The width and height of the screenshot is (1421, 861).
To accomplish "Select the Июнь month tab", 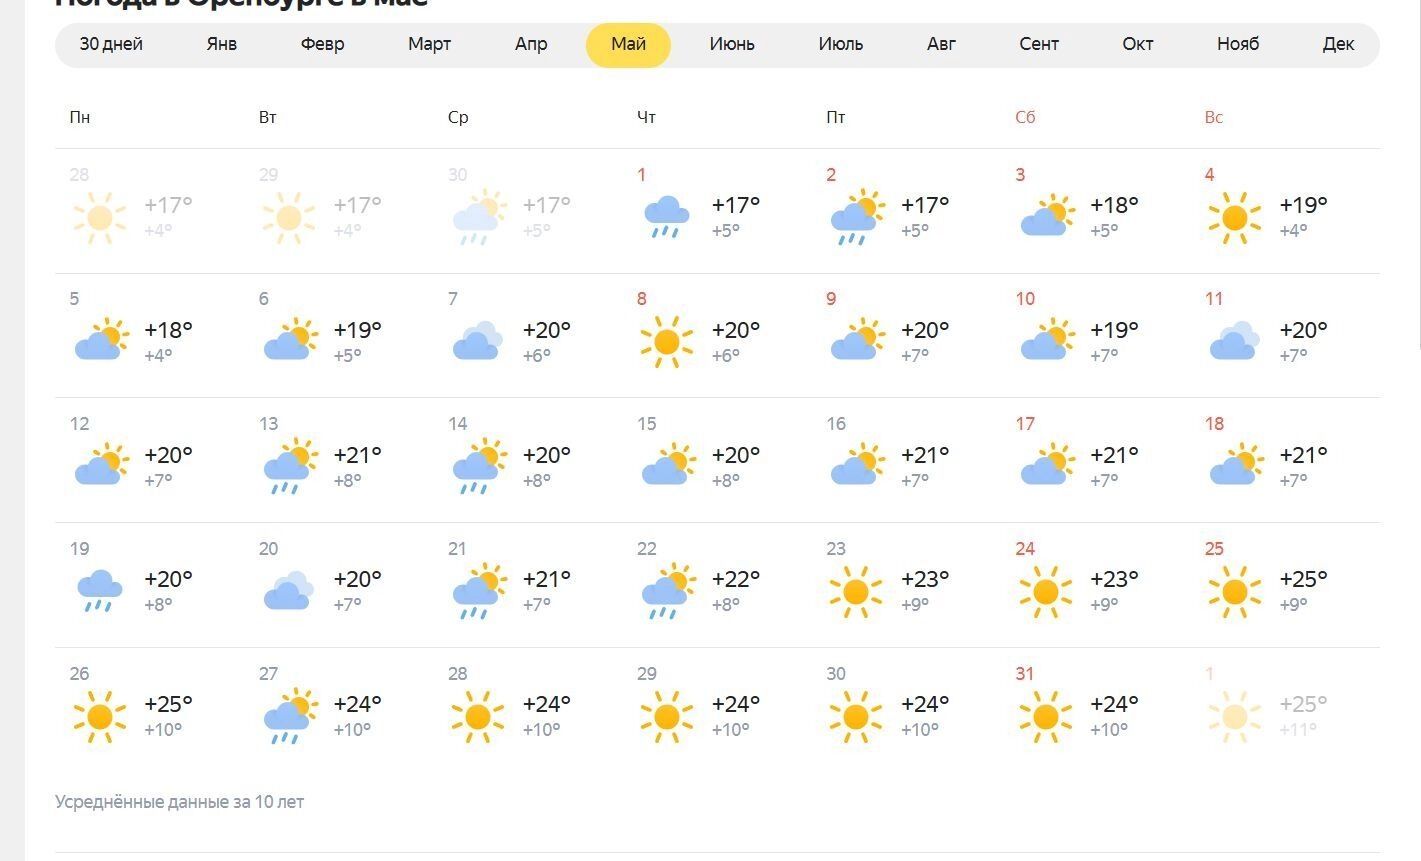I will coord(732,44).
